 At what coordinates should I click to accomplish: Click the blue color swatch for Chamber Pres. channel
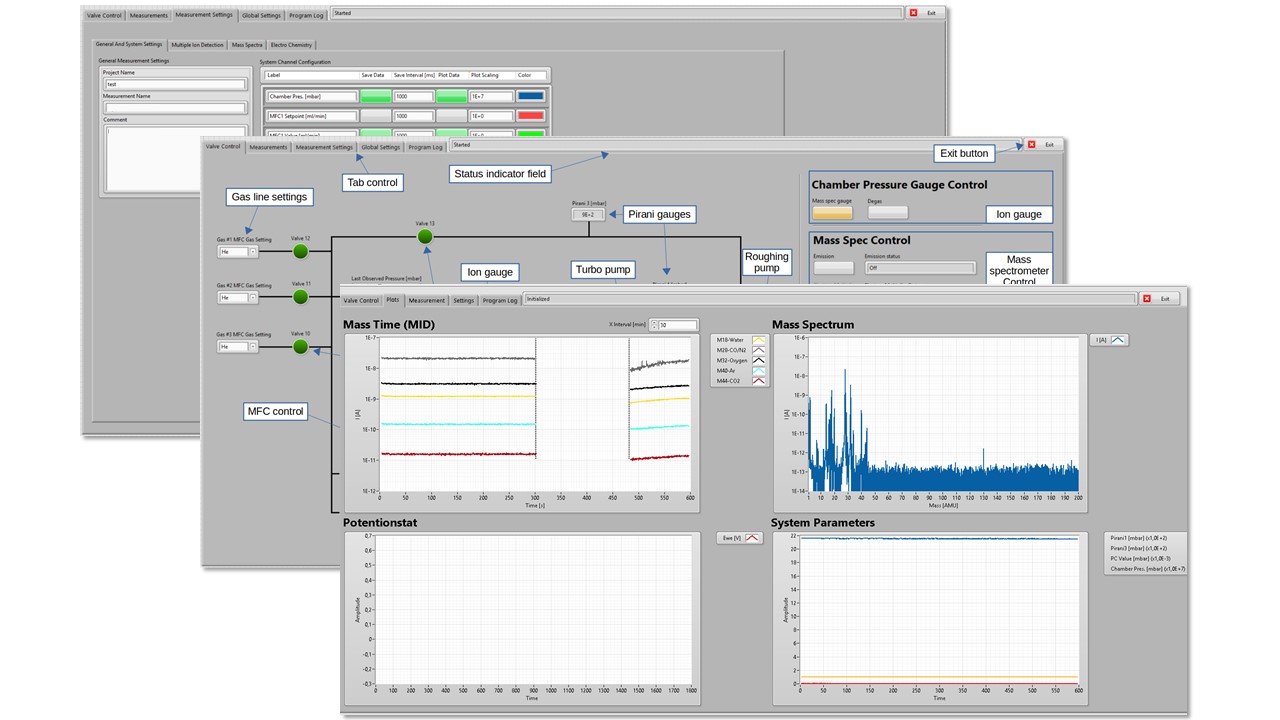pyautogui.click(x=530, y=95)
